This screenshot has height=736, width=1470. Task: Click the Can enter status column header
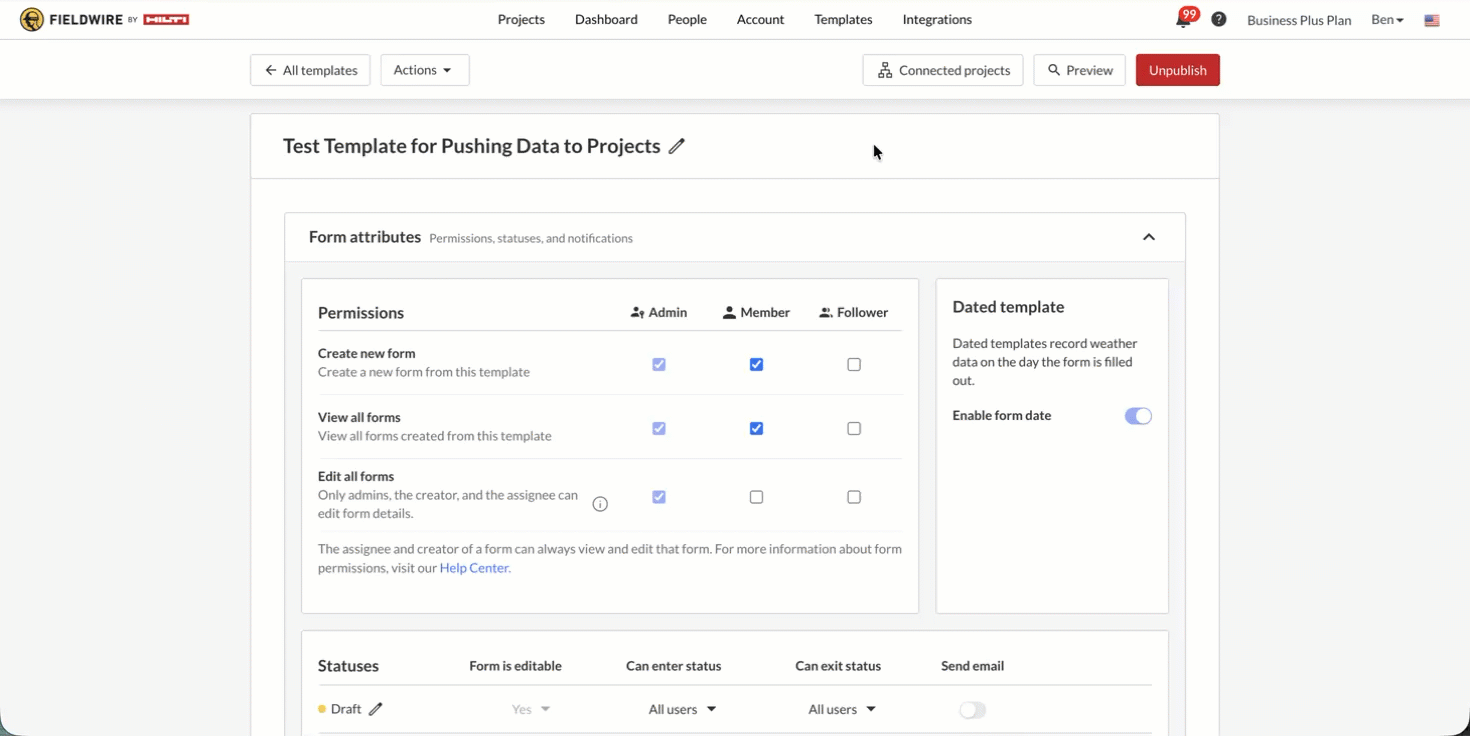pyautogui.click(x=673, y=666)
